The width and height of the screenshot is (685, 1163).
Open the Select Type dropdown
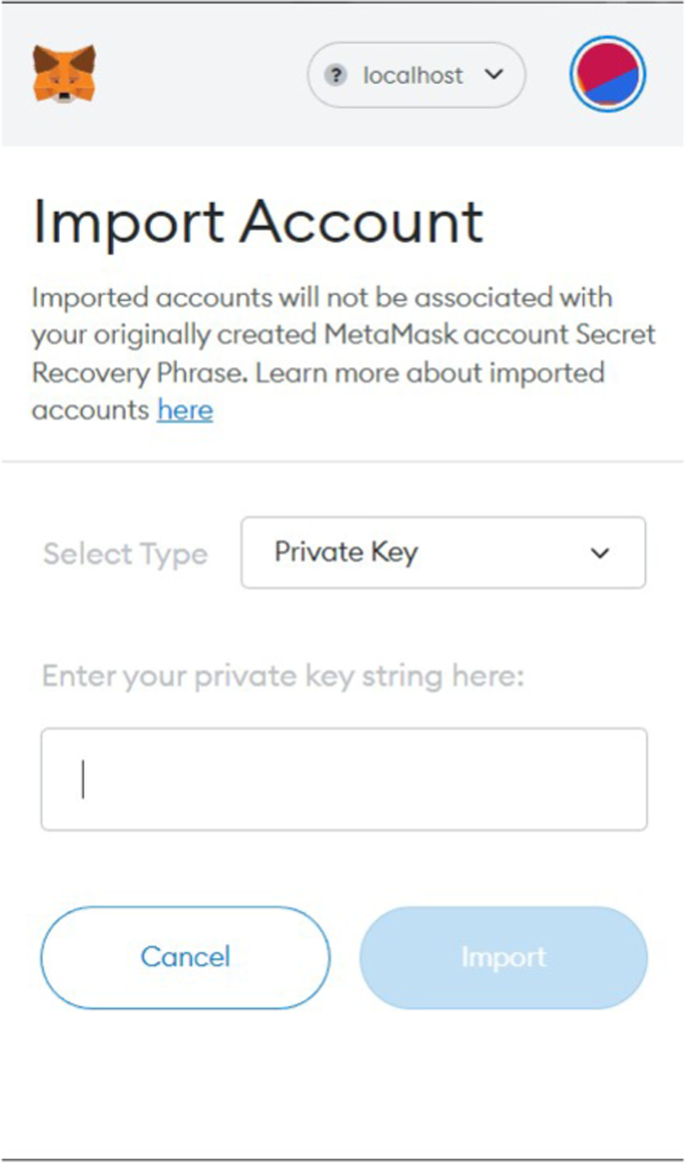coord(442,552)
